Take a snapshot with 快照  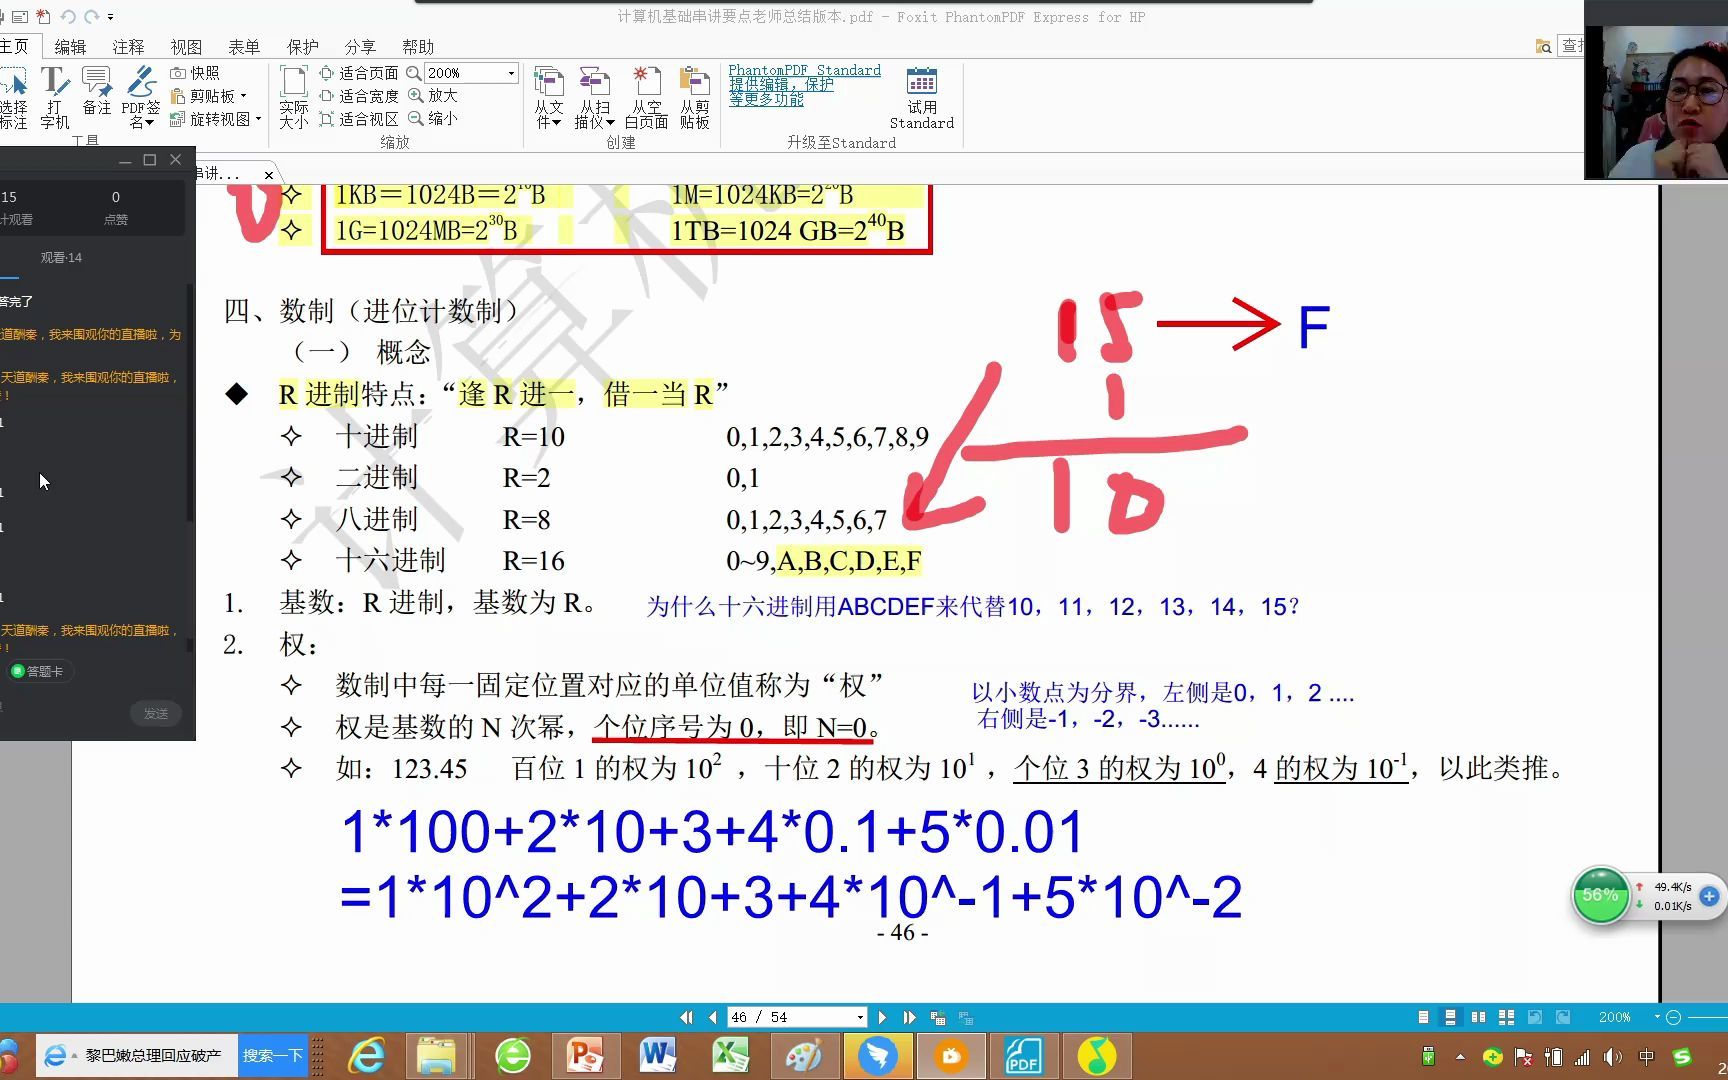pyautogui.click(x=195, y=73)
